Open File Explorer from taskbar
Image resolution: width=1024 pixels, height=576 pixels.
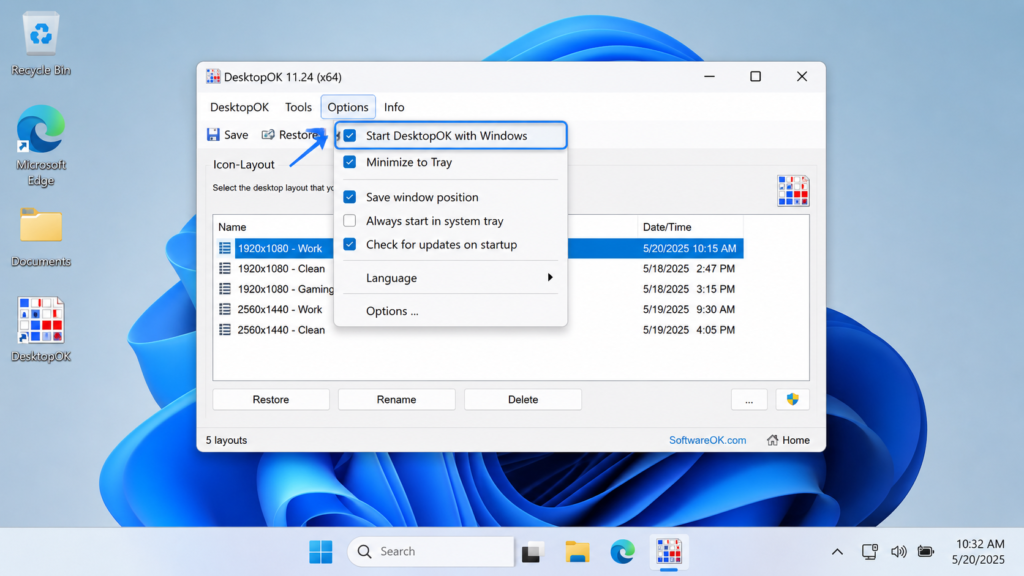(577, 552)
